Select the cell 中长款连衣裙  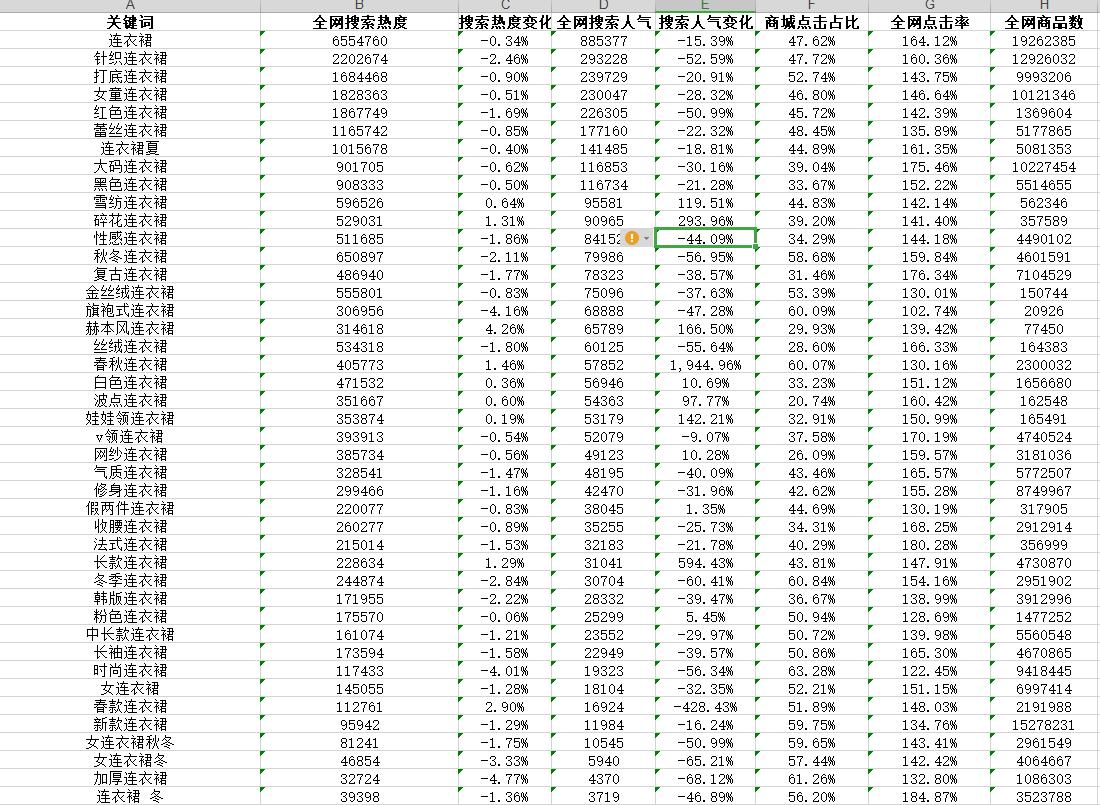click(130, 635)
